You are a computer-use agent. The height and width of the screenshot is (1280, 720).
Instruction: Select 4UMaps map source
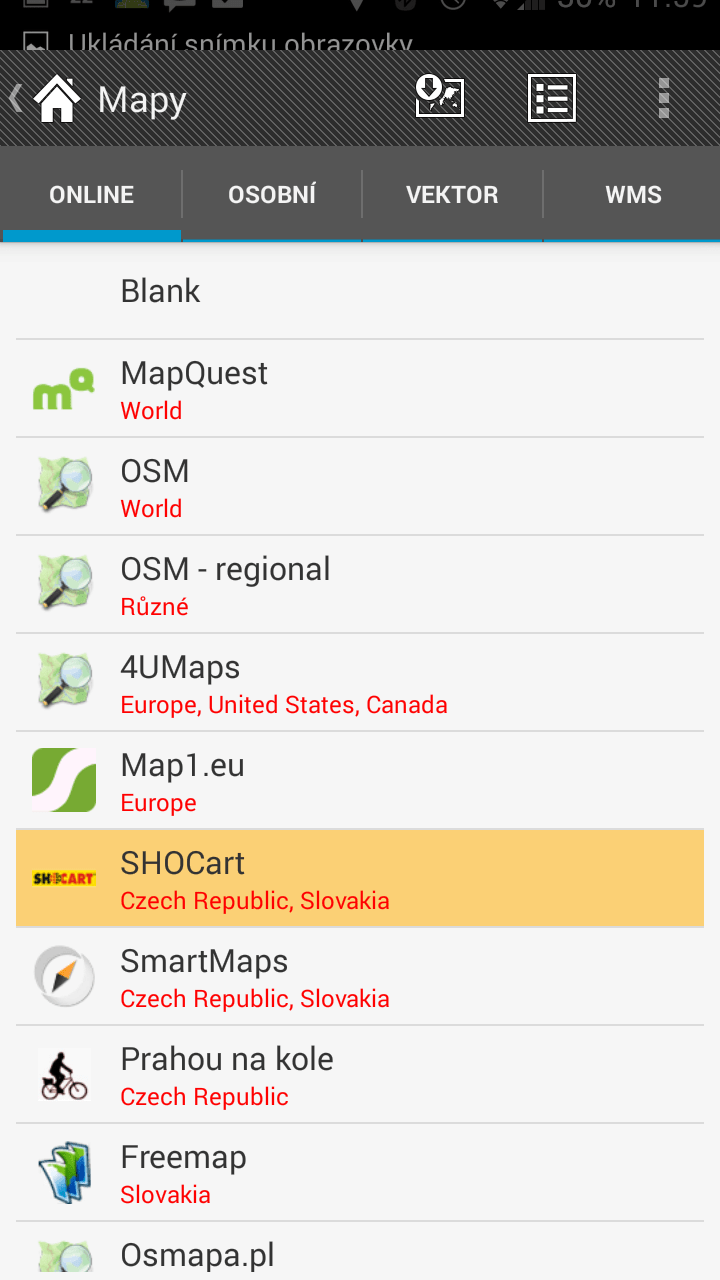pyautogui.click(x=360, y=683)
